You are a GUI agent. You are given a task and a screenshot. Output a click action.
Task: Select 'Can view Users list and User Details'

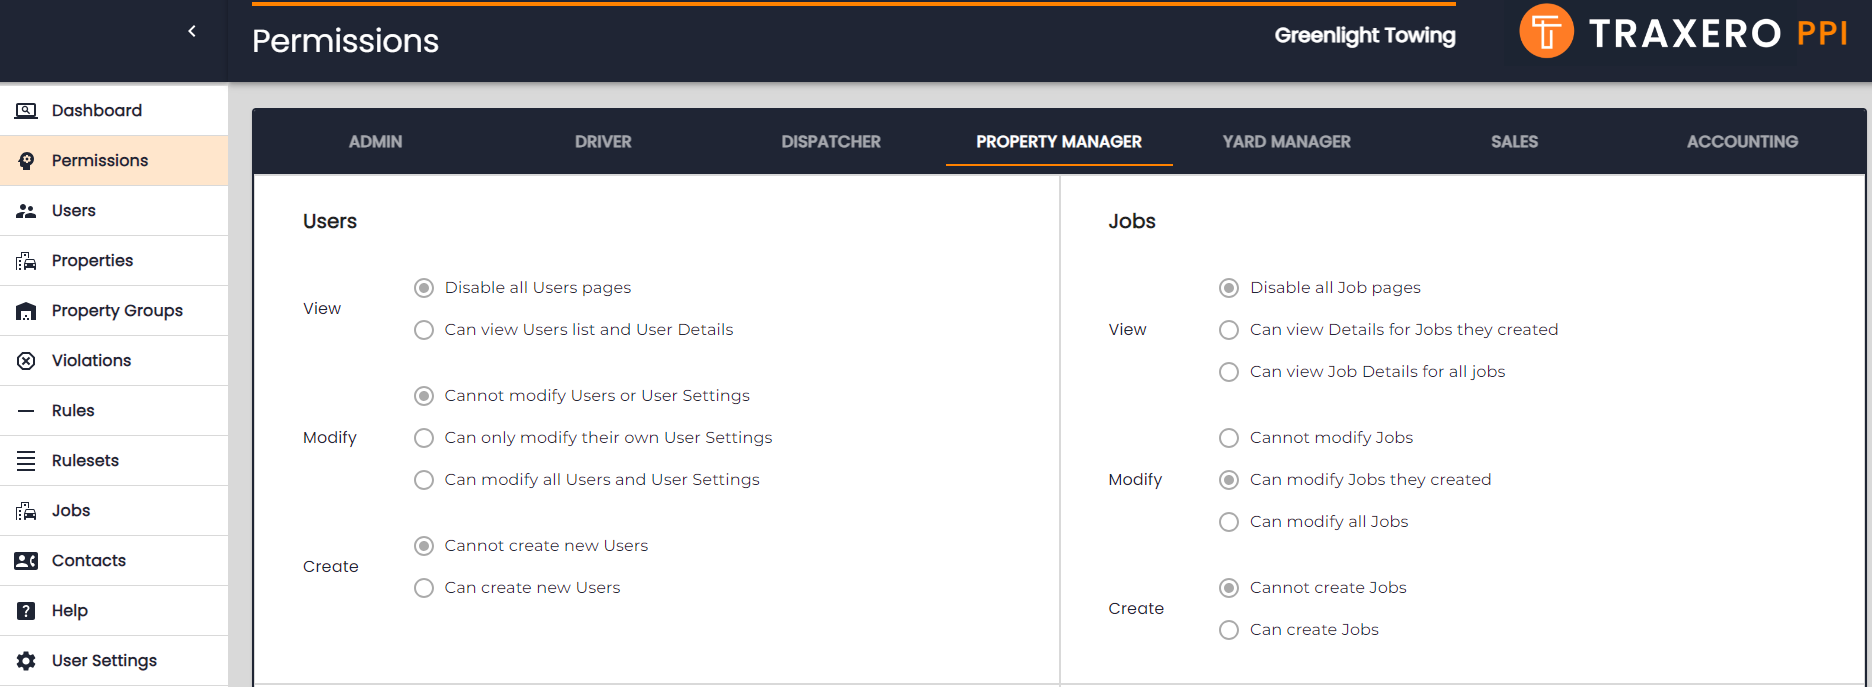click(x=423, y=329)
